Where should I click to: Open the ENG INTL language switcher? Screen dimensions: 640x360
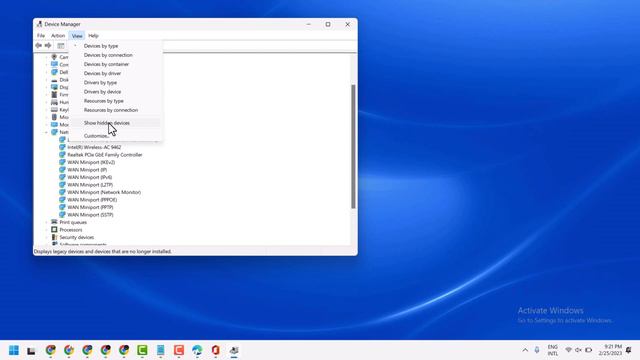[553, 350]
